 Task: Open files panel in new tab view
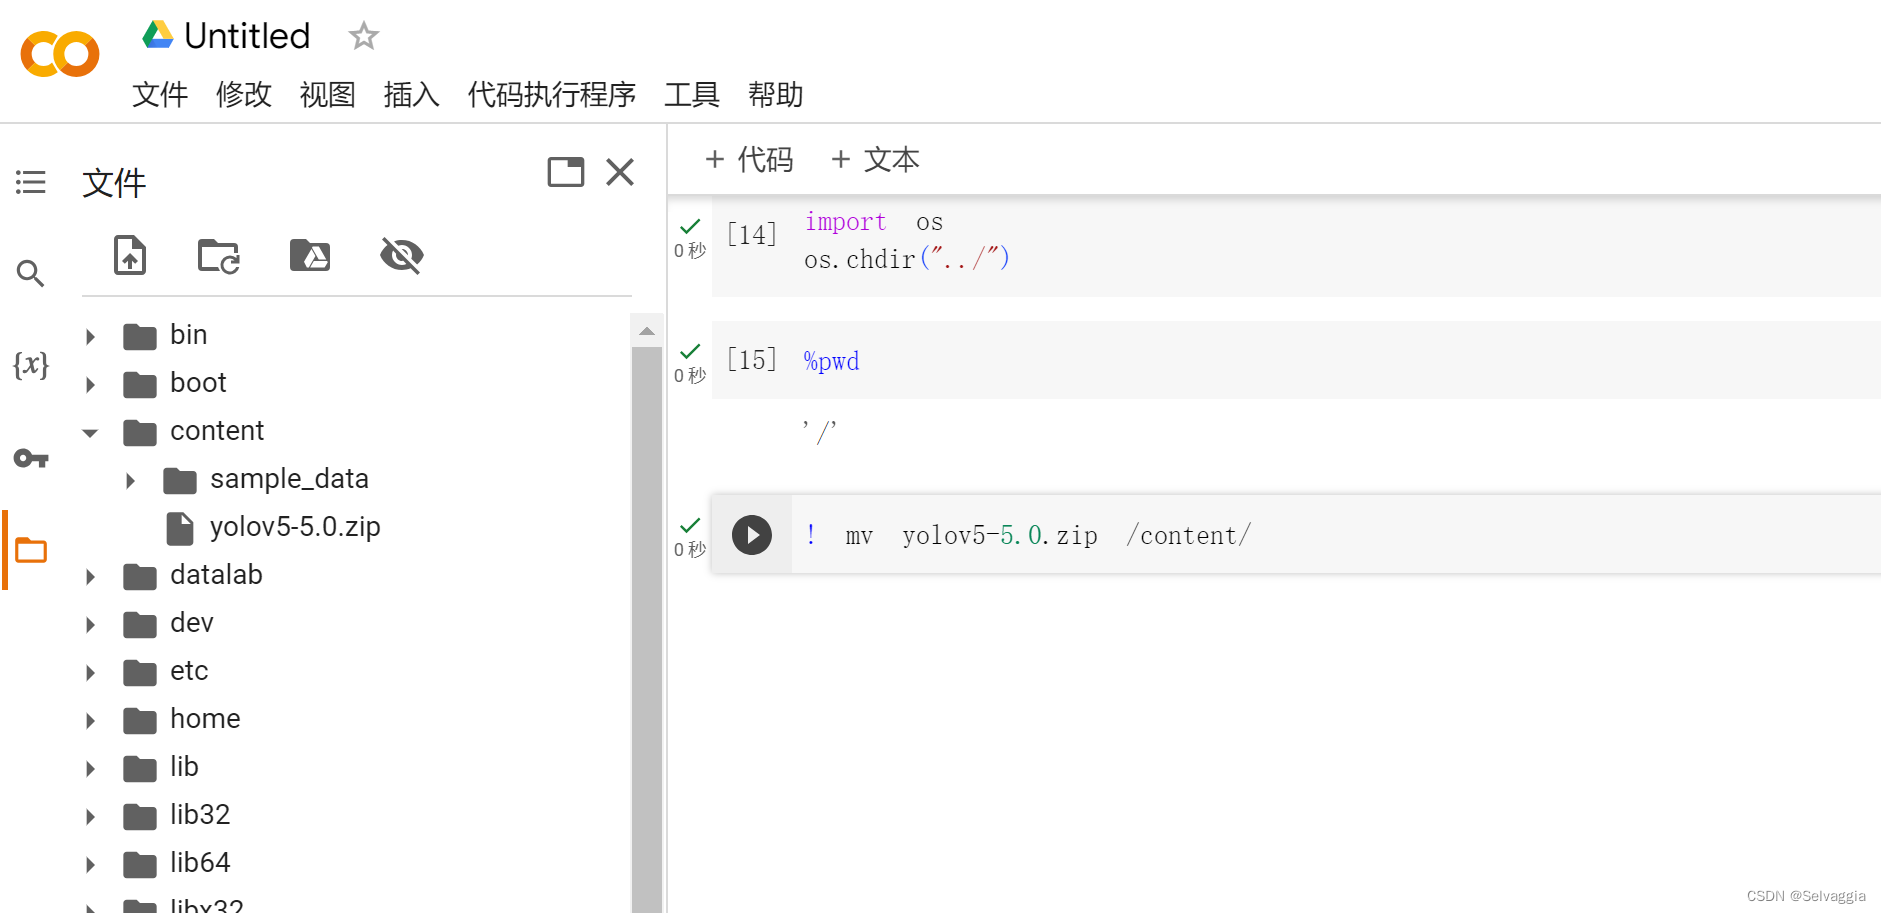click(x=566, y=172)
